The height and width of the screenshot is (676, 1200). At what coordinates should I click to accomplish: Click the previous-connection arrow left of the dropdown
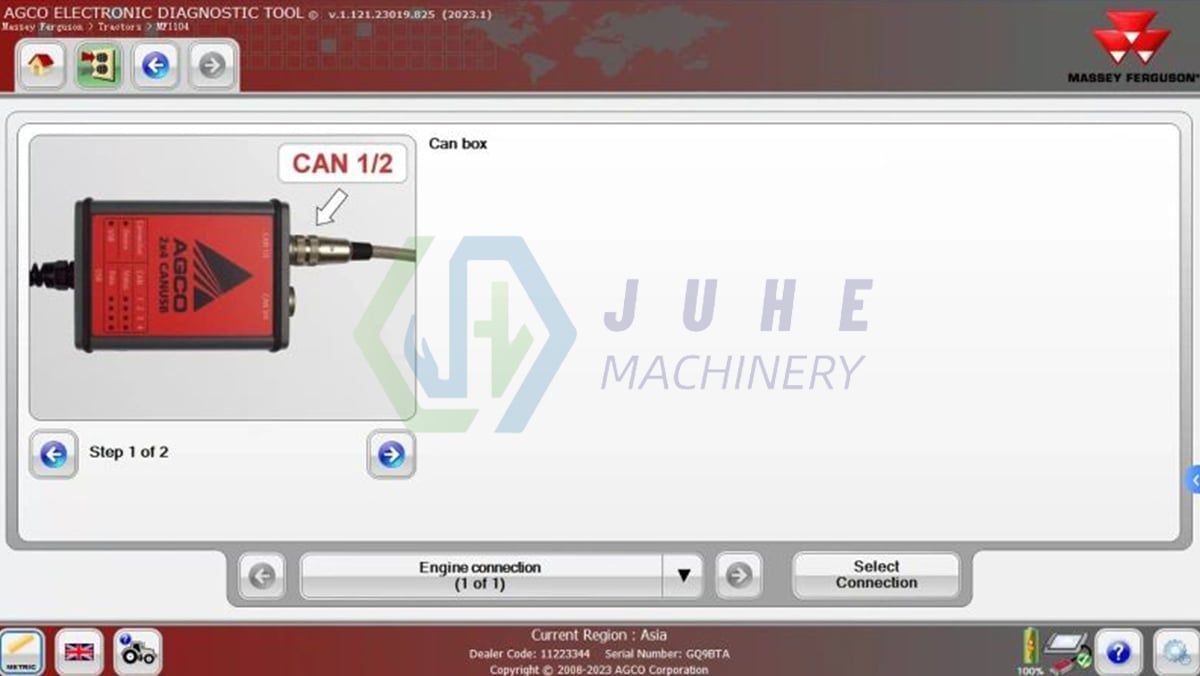tap(262, 575)
